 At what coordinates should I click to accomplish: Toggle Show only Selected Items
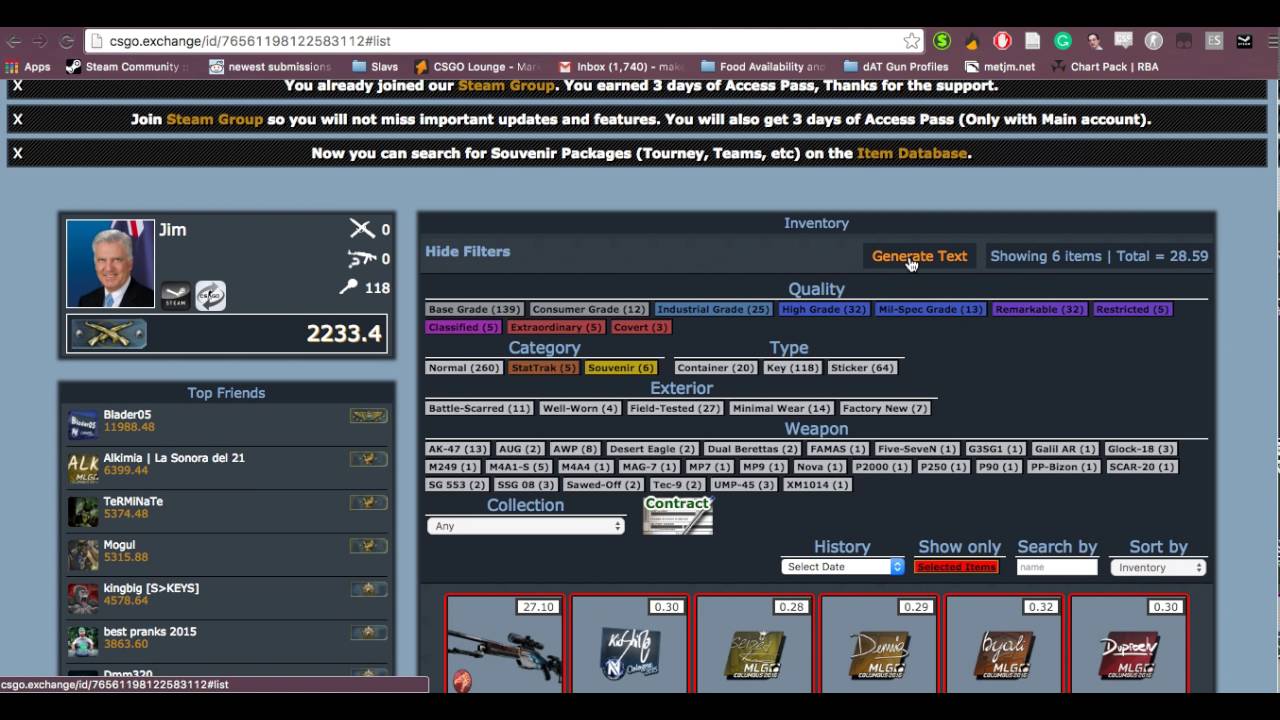coord(957,567)
